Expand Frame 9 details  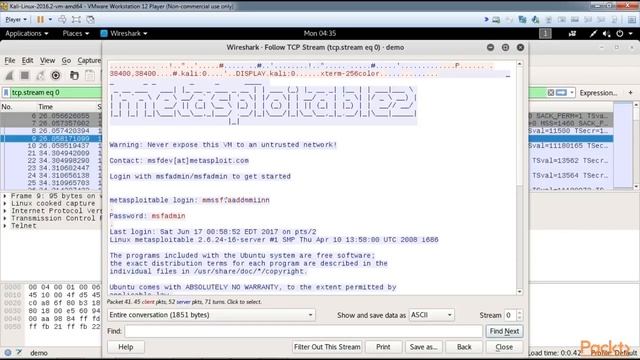[x=5, y=196]
